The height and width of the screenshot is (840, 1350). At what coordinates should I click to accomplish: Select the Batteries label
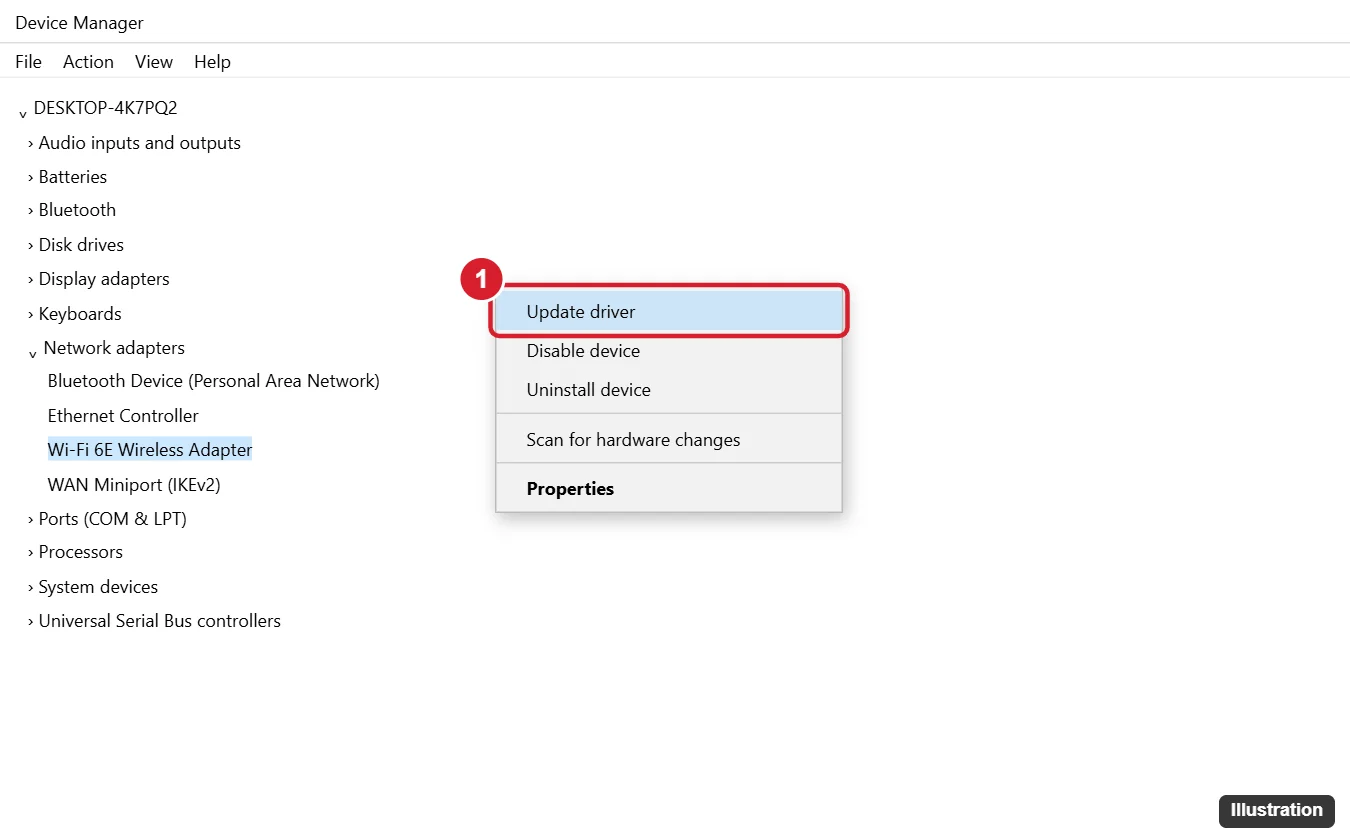[73, 177]
